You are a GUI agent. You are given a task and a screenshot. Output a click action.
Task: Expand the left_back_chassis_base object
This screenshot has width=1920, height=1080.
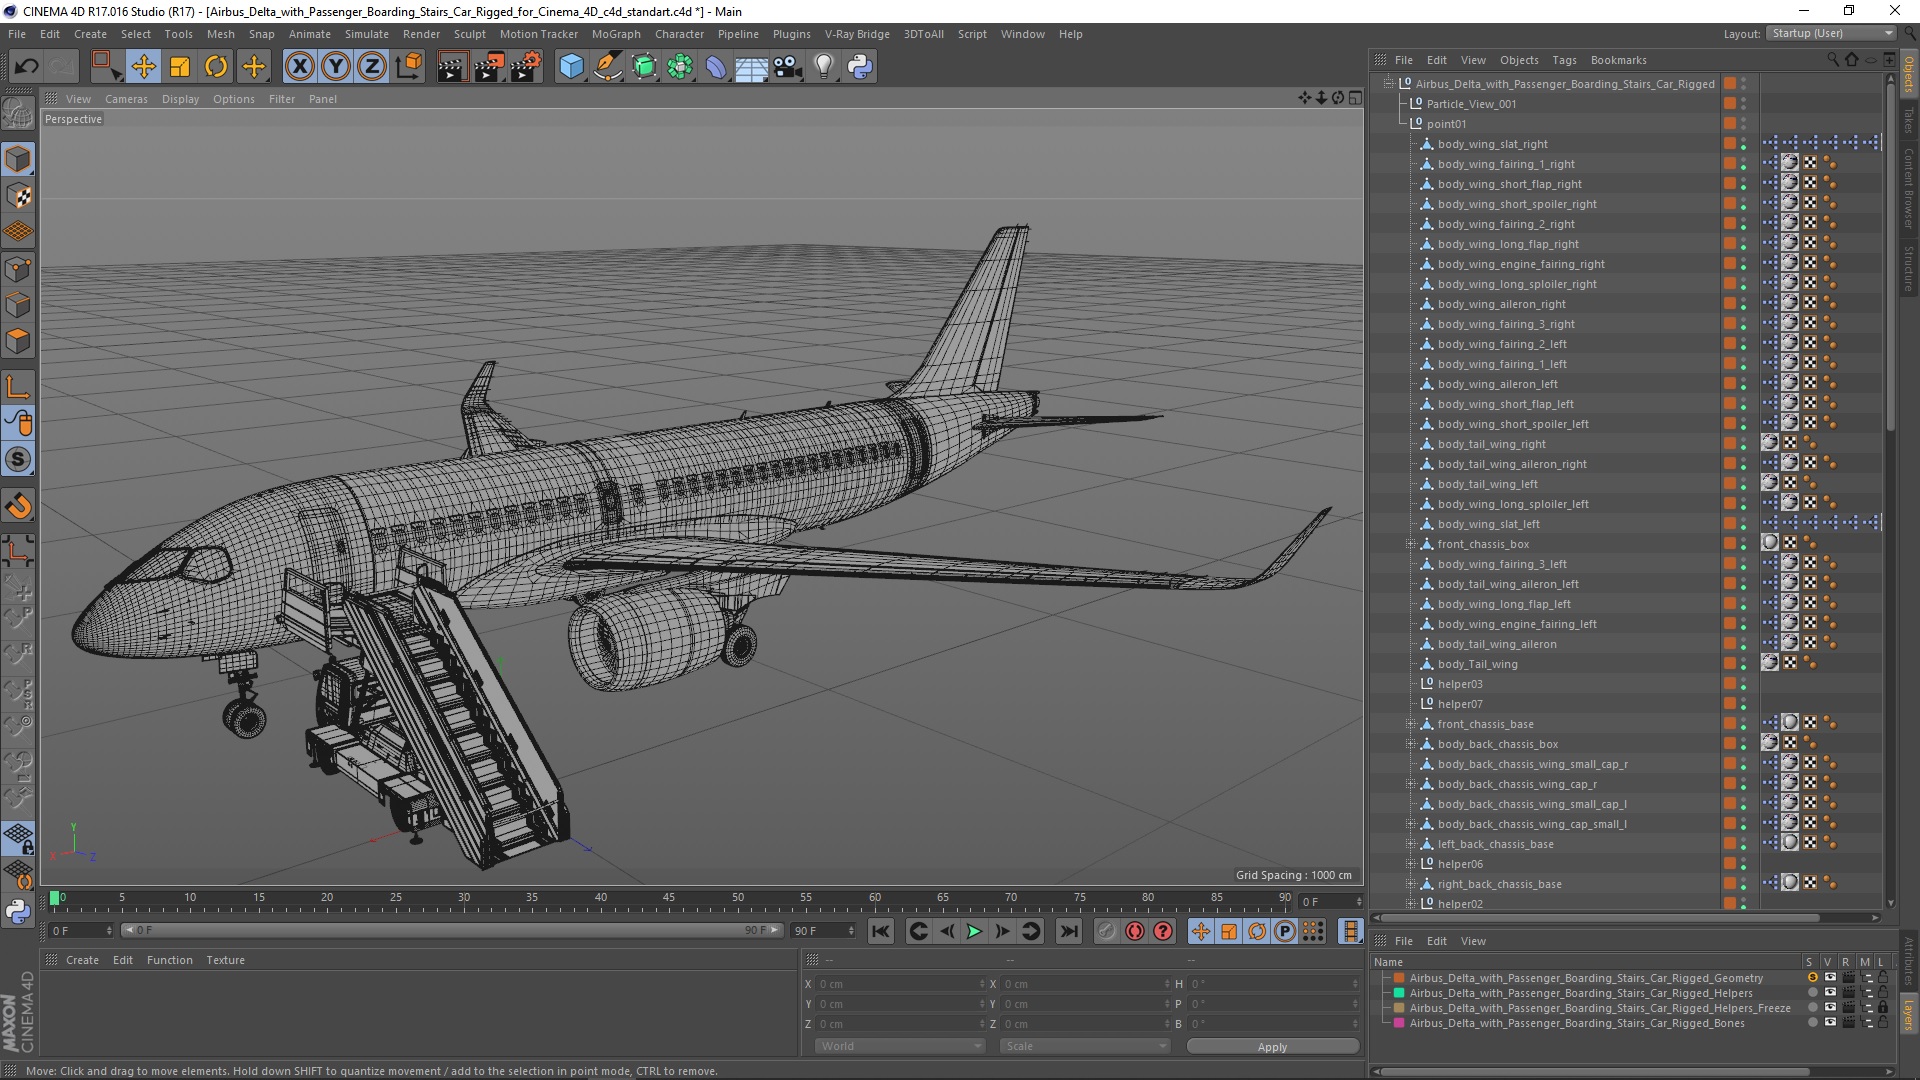click(1411, 844)
